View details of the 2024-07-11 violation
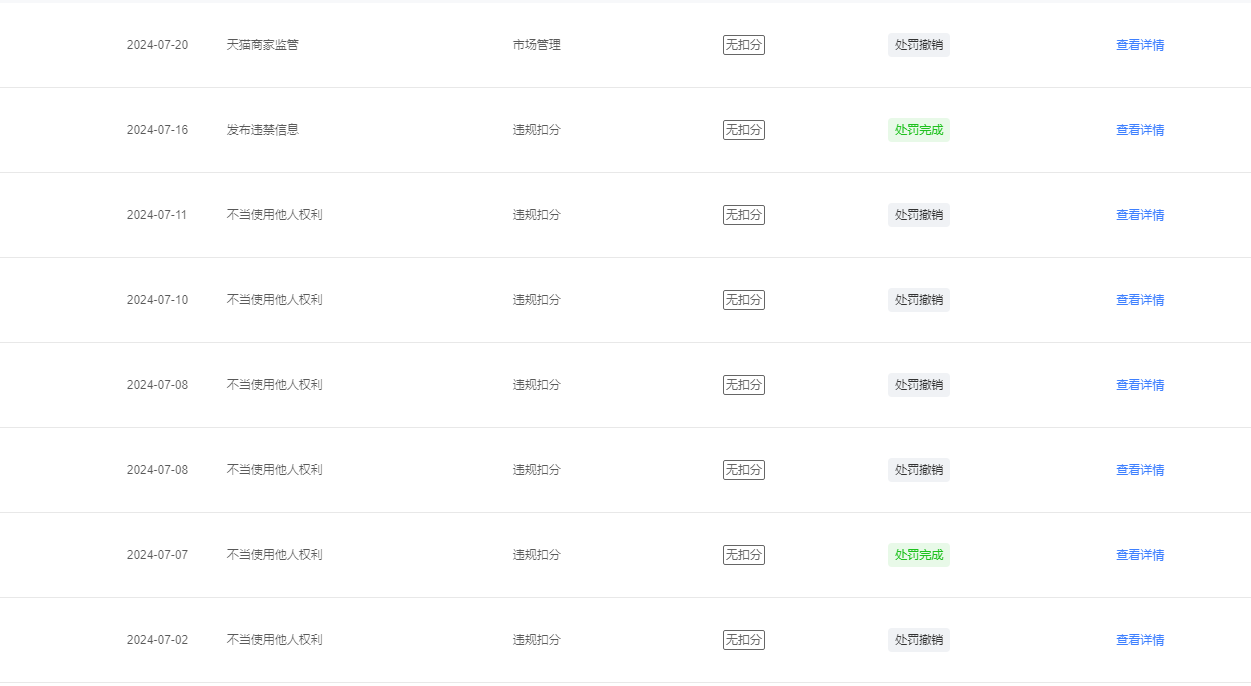1251x686 pixels. (x=1140, y=215)
